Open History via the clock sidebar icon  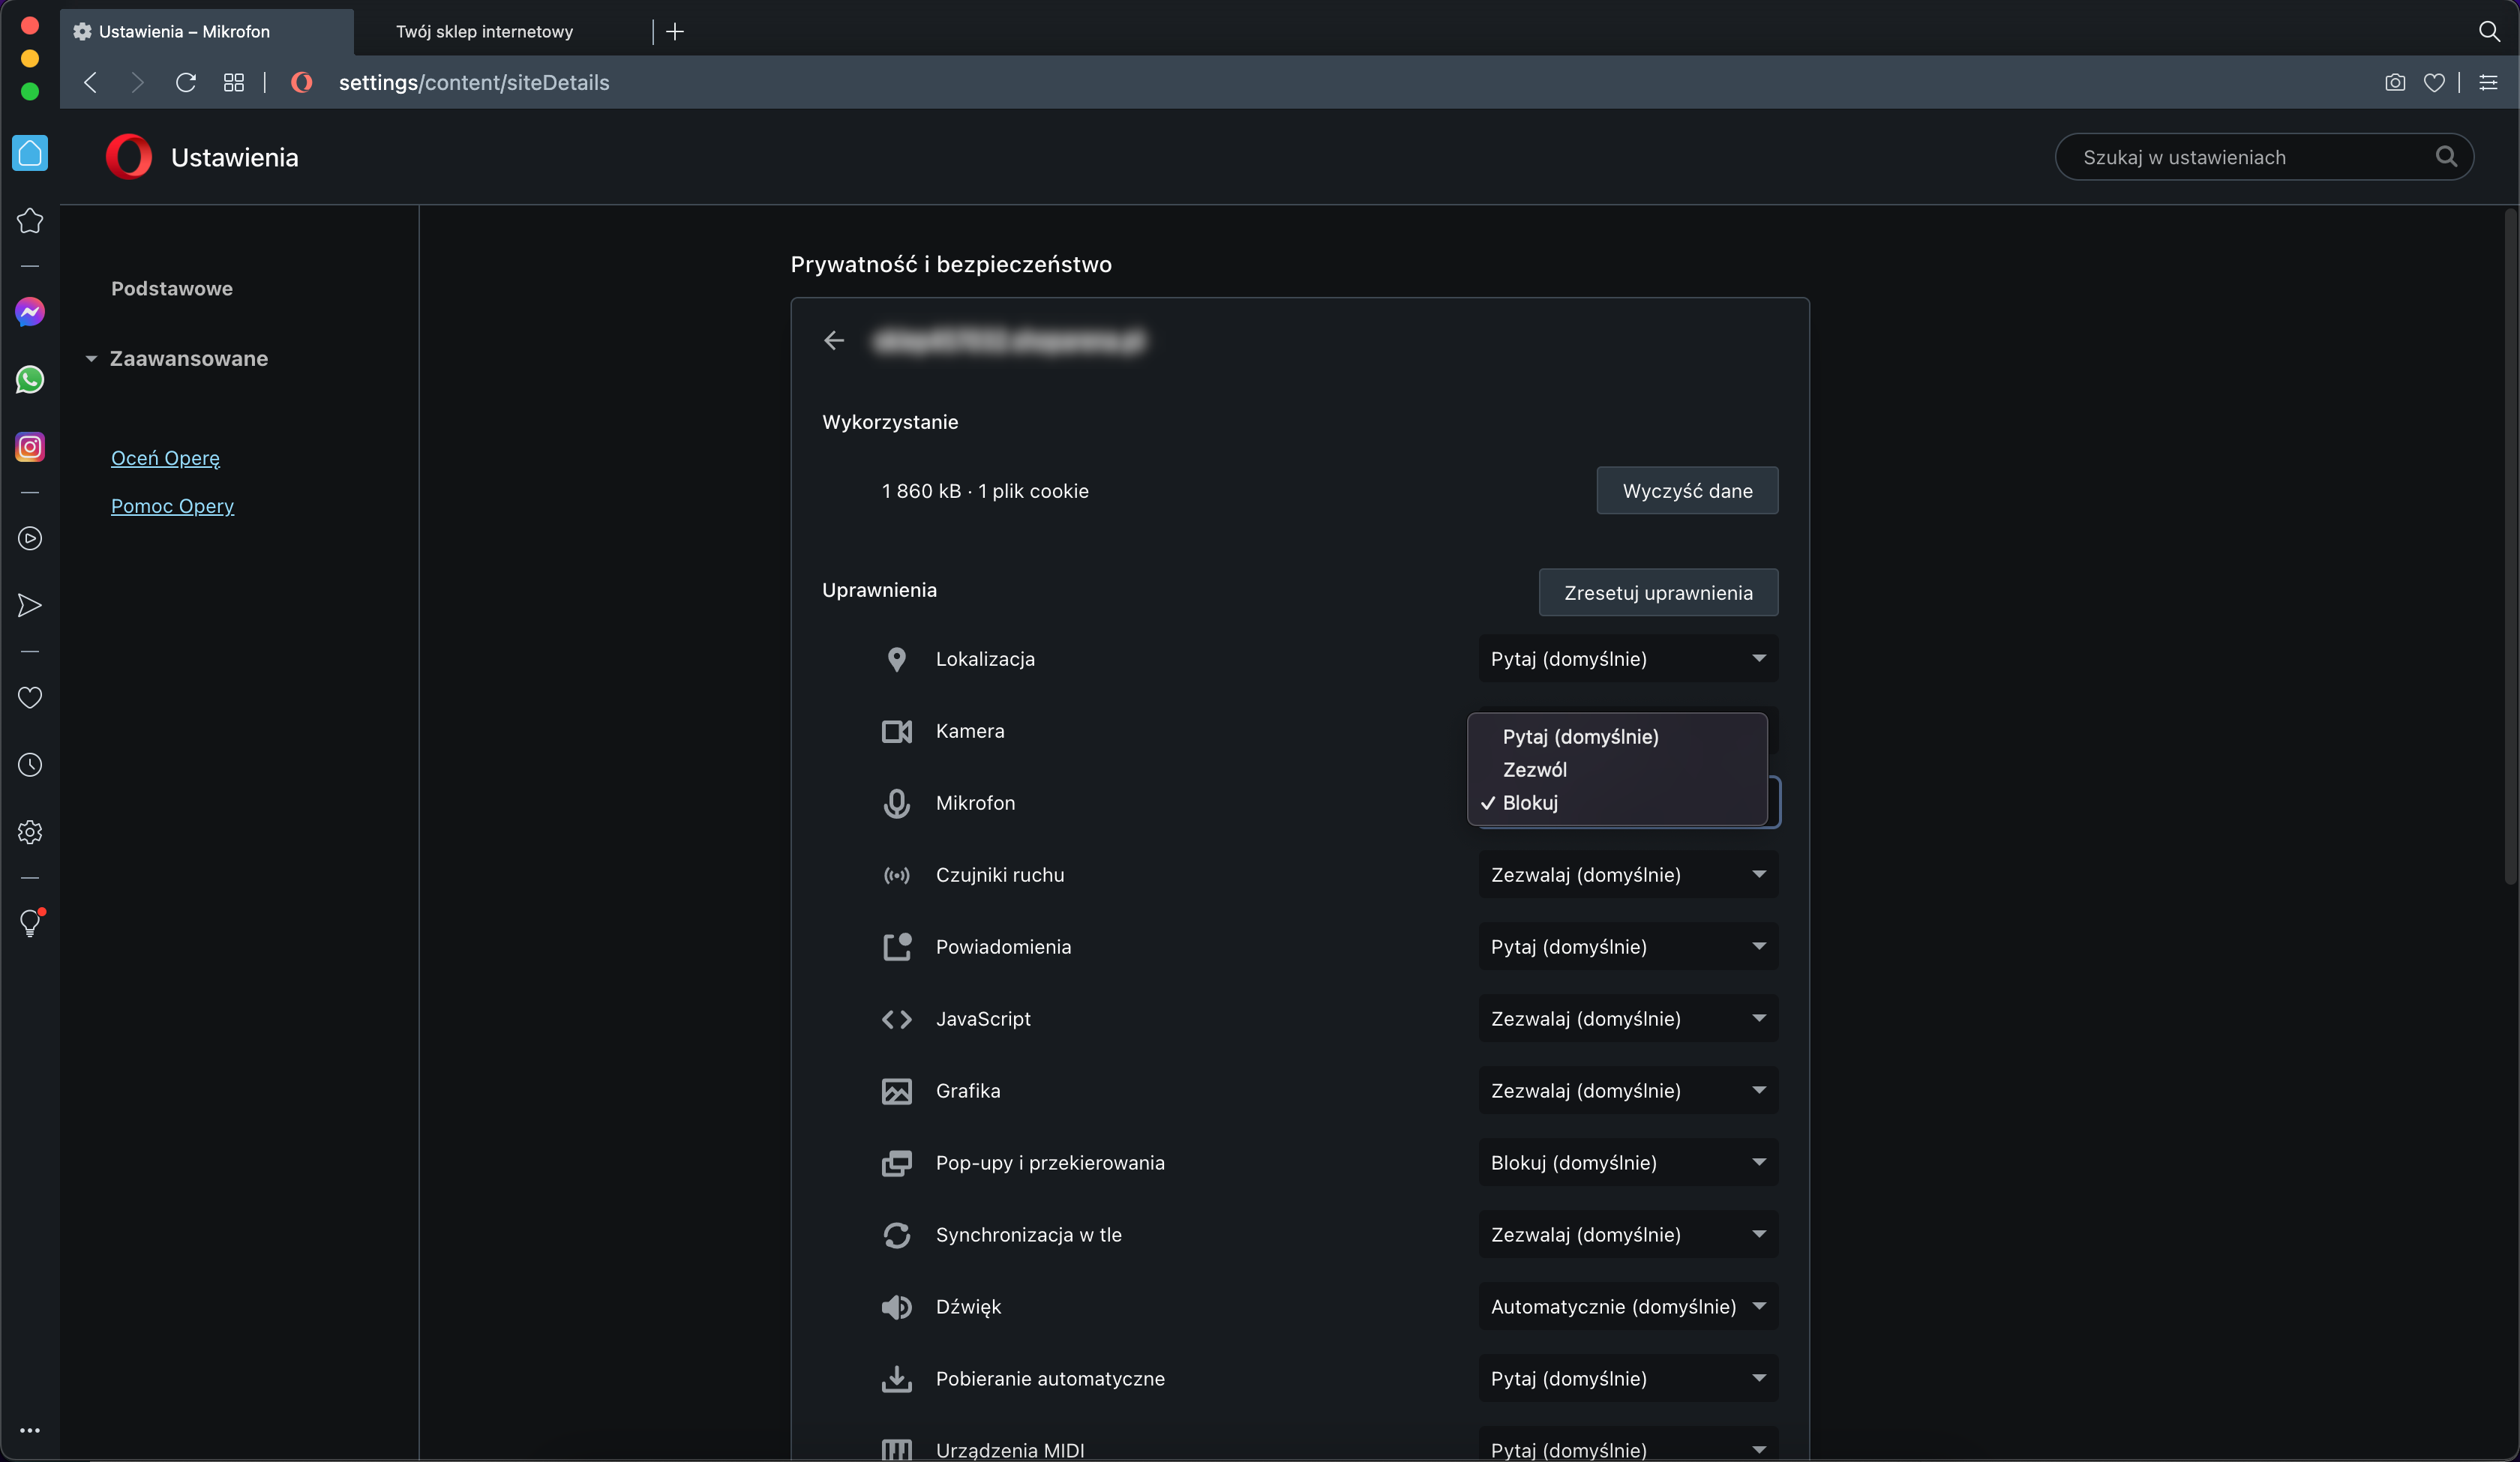pyautogui.click(x=30, y=765)
